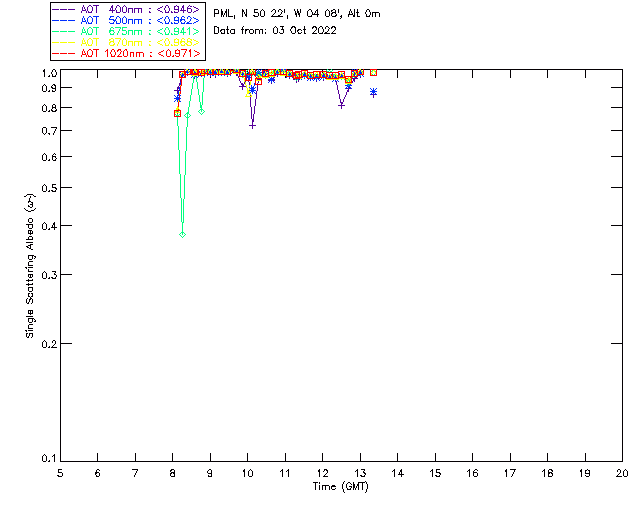
Task: Click the blue asterisk point near 13.4 GMT
Action: click(373, 91)
